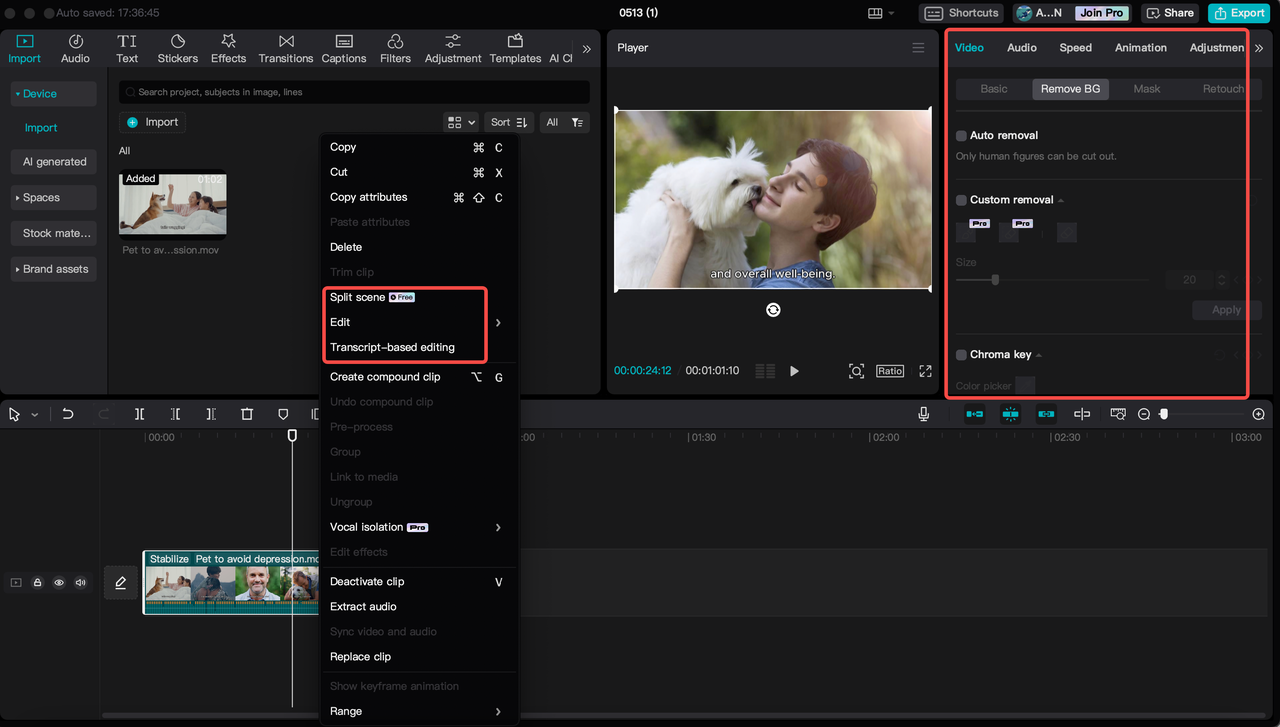This screenshot has height=727, width=1280.
Task: Select the Effects tool in the top toolbar
Action: (228, 47)
